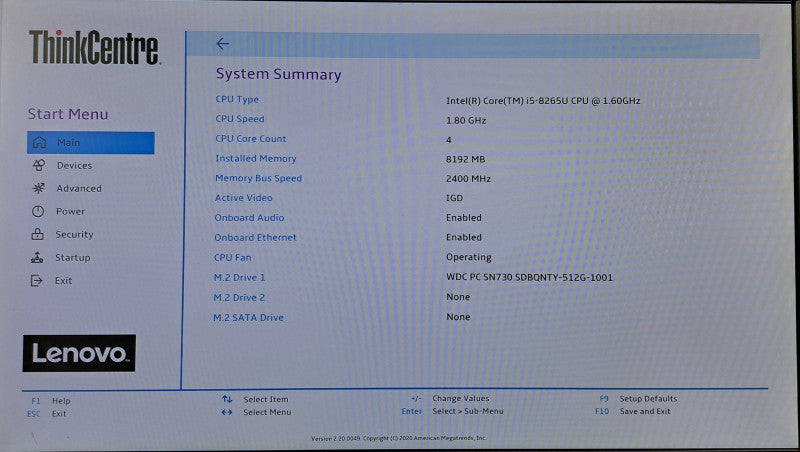Open the Startup menu
The width and height of the screenshot is (800, 452).
coord(72,257)
